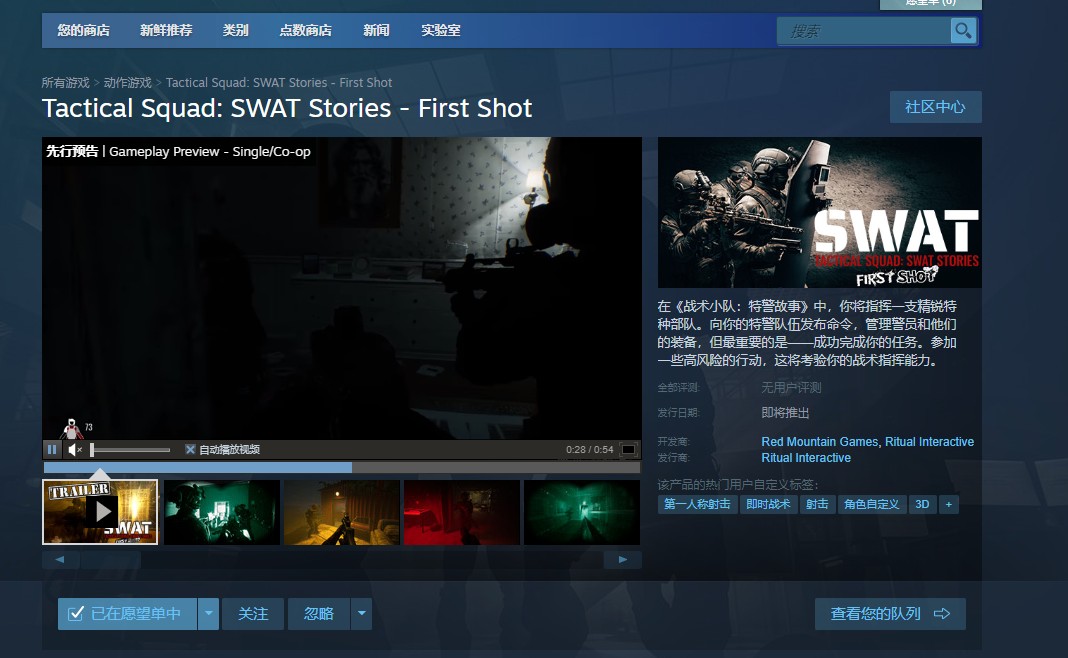Uncheck the 自动播放视频 checkbox

click(190, 450)
